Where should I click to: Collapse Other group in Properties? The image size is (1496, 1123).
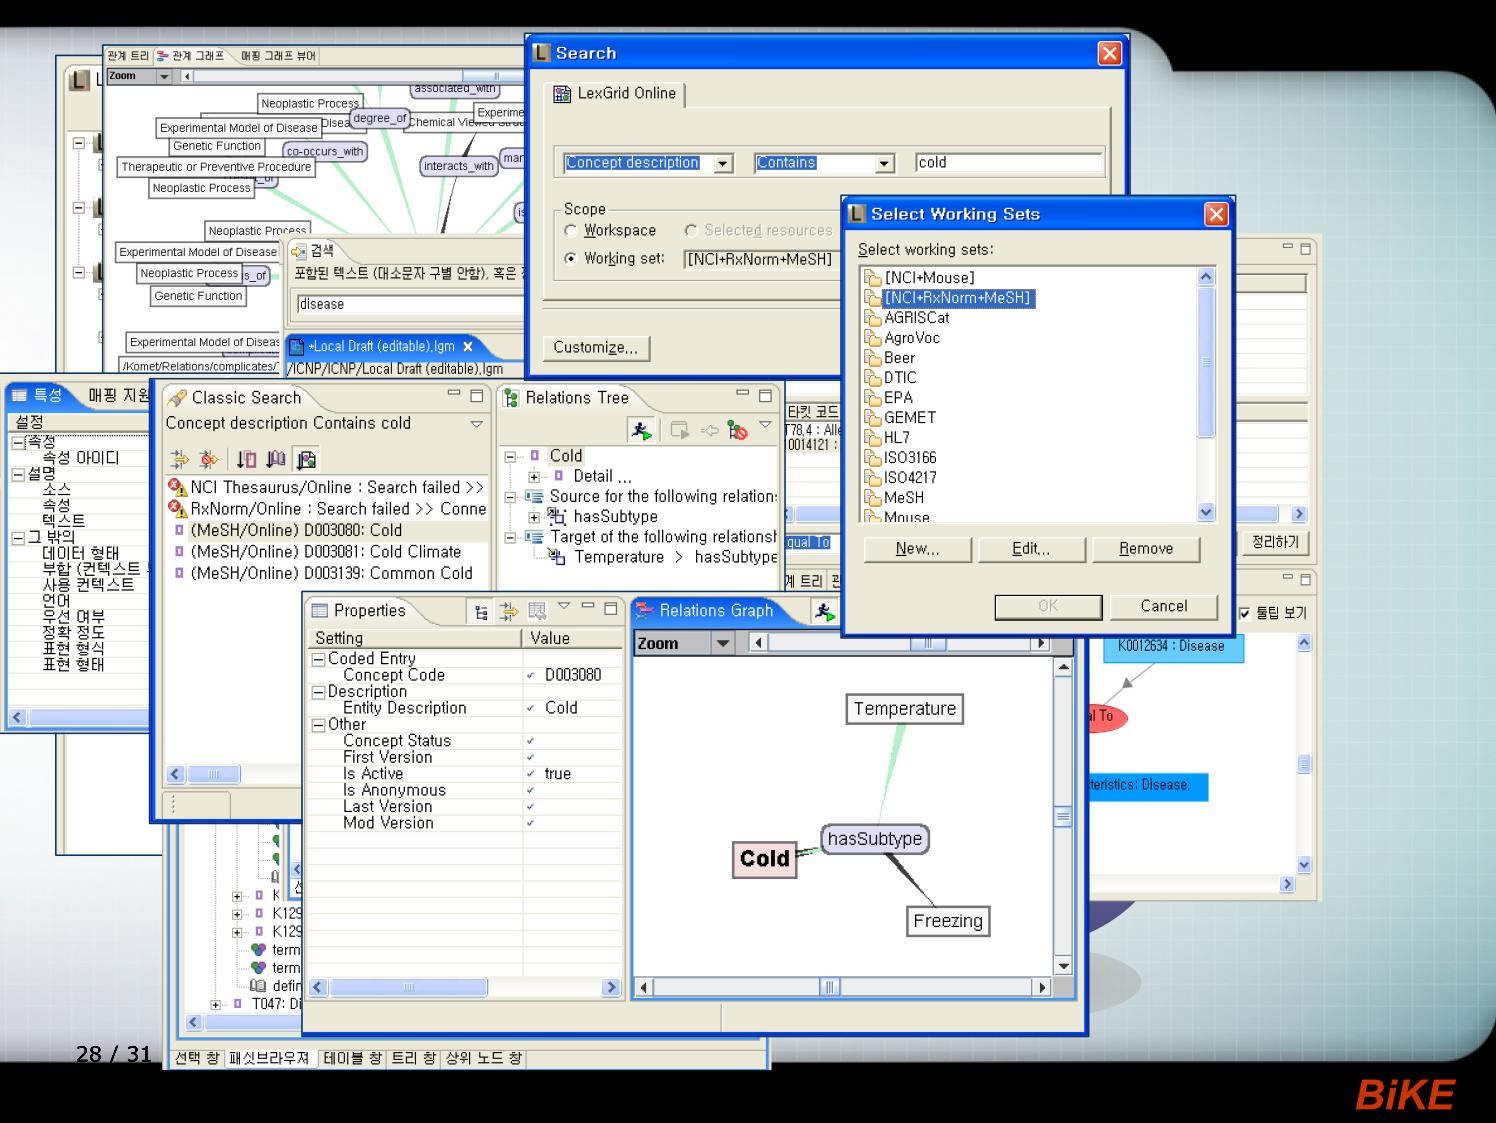pos(319,725)
